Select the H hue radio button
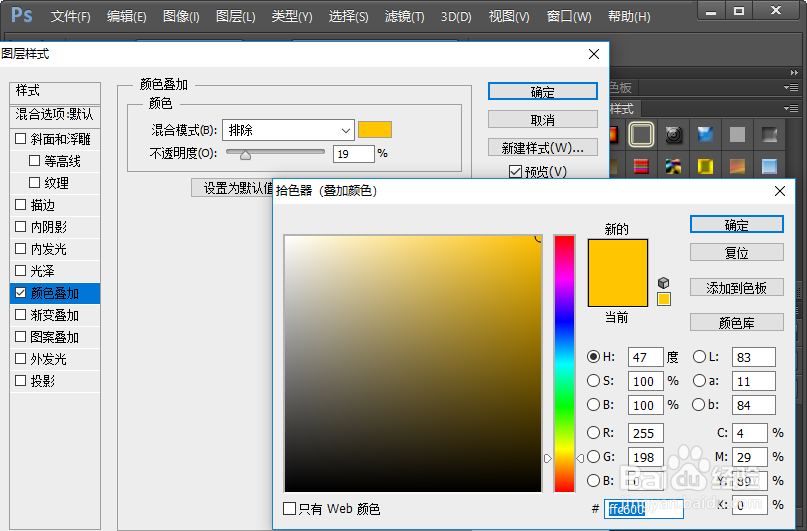This screenshot has width=807, height=531. tap(593, 356)
